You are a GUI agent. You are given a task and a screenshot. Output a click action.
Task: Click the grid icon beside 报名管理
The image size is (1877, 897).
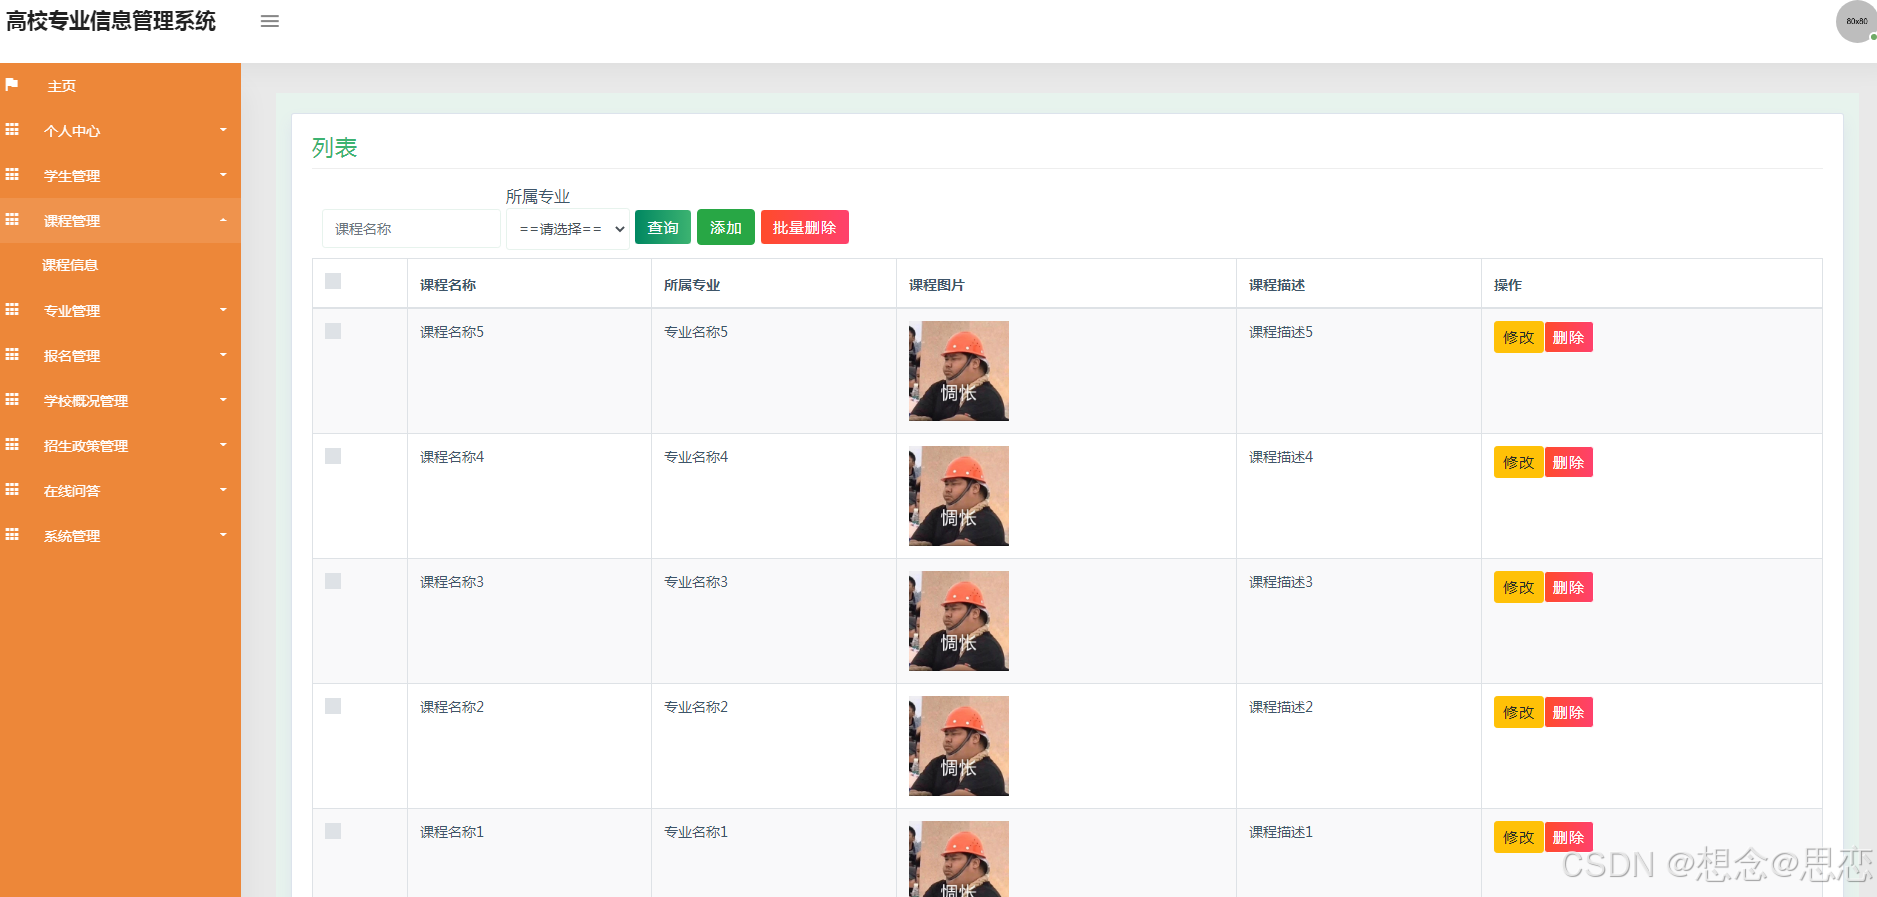click(x=12, y=355)
